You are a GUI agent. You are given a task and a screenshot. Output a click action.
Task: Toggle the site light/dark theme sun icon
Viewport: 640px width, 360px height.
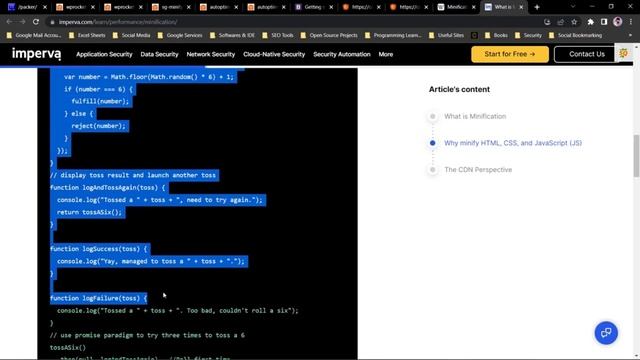623,53
